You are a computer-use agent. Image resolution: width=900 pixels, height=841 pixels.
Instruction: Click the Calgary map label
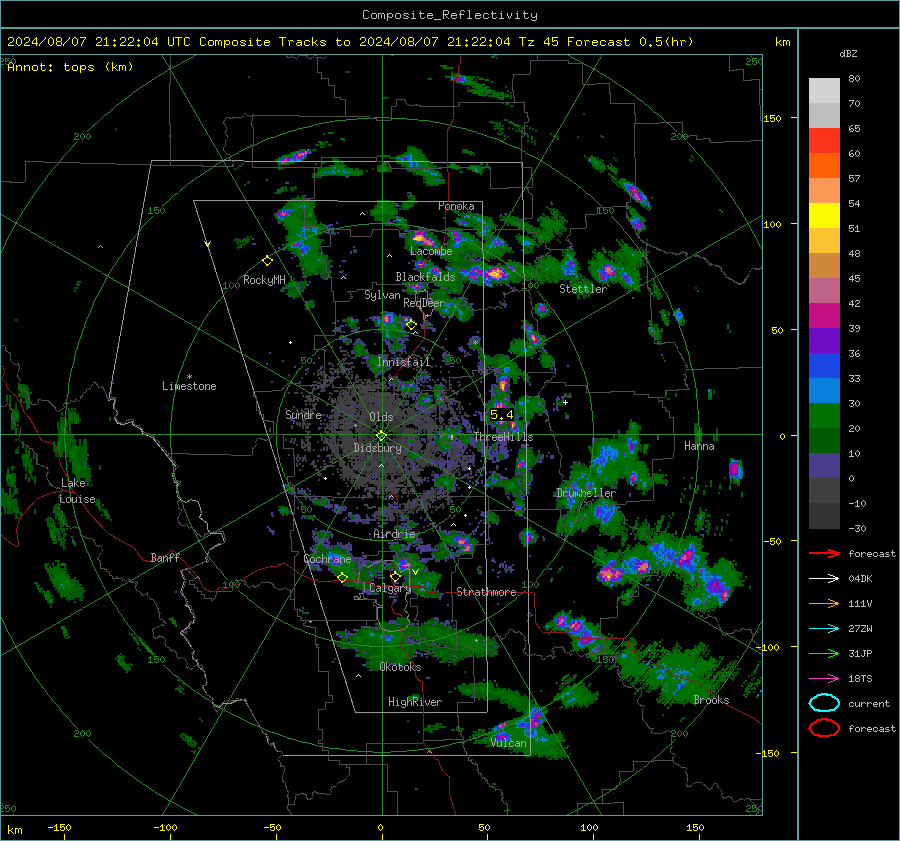390,588
